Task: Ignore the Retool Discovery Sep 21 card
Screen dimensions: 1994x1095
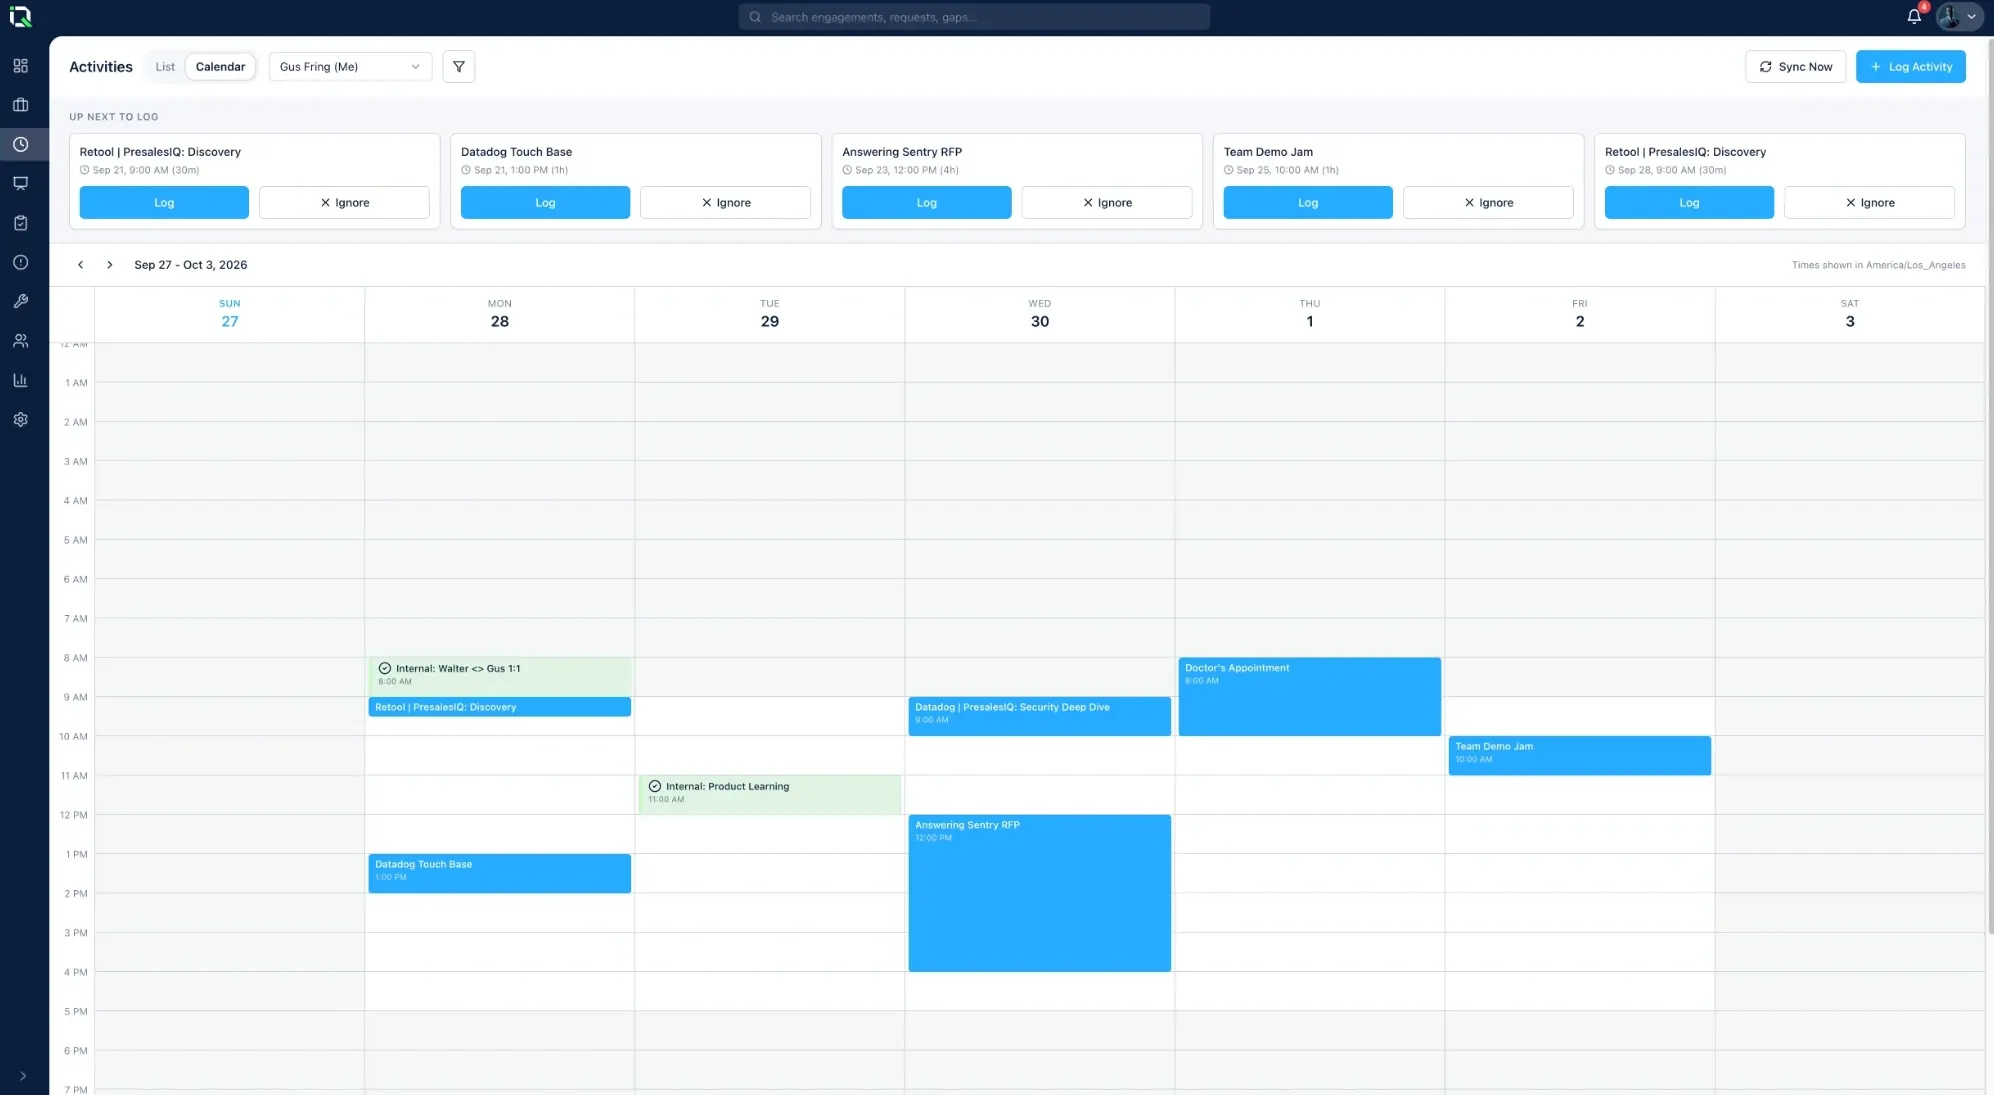Action: (x=344, y=202)
